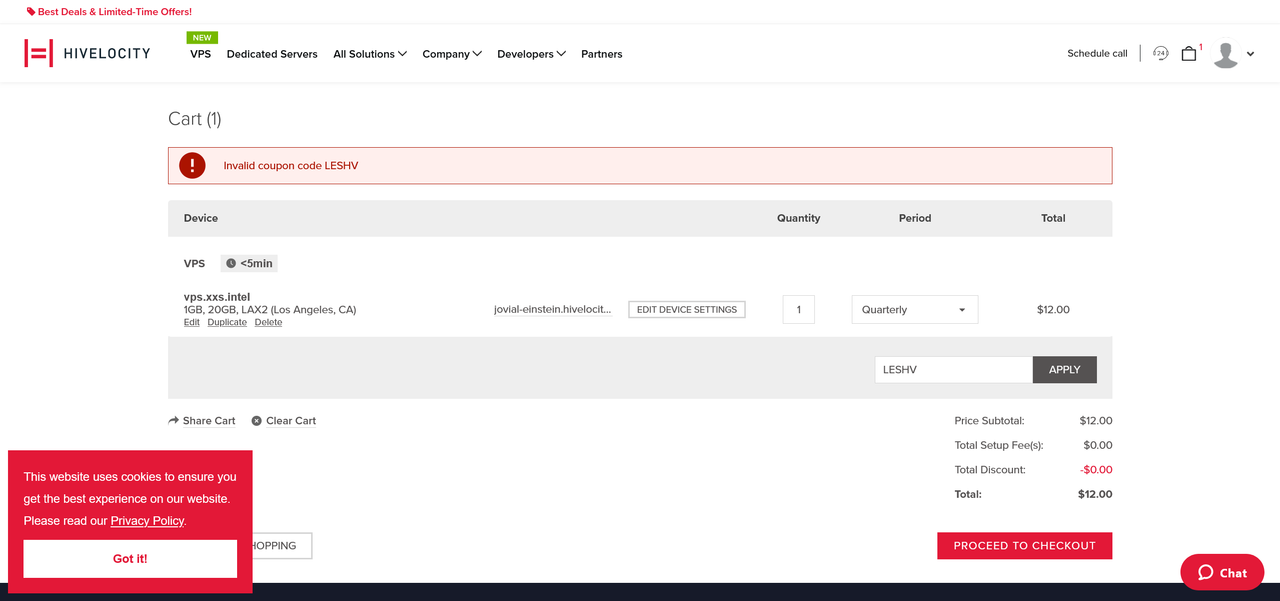
Task: Apply the coupon code
Action: 1065,370
